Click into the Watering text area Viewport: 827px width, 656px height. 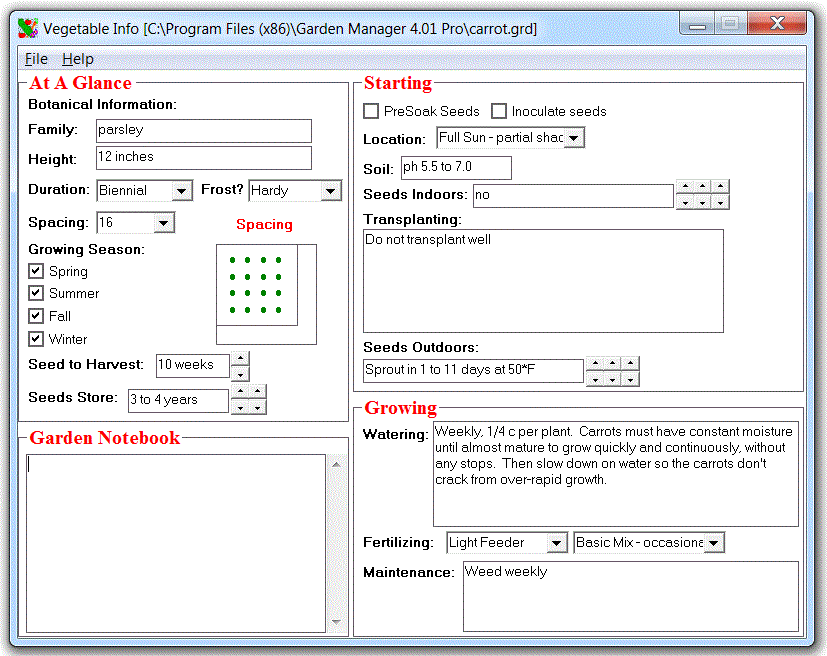[616, 474]
